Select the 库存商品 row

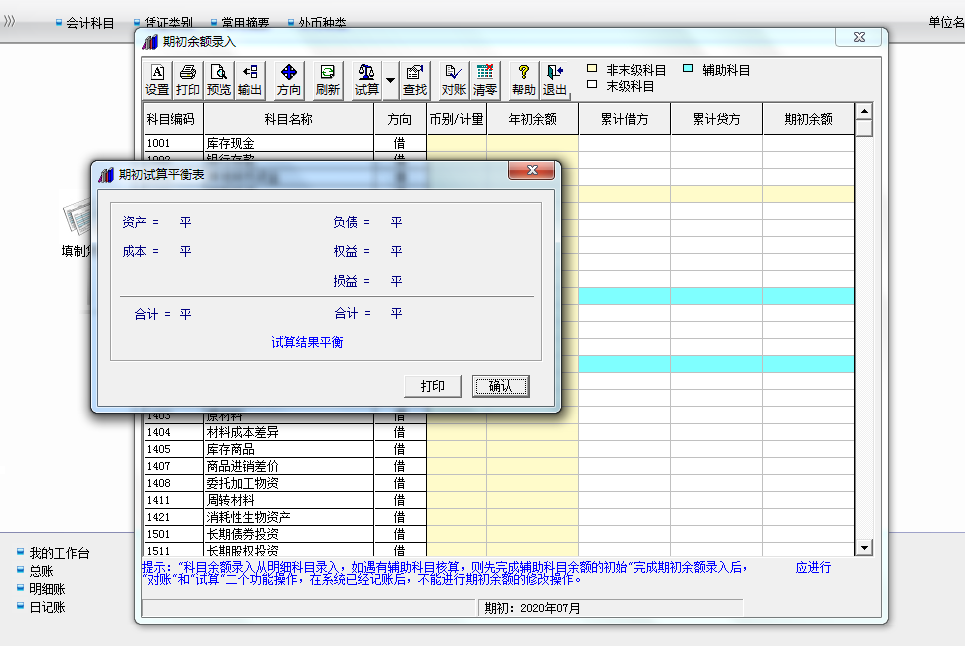[x=499, y=449]
